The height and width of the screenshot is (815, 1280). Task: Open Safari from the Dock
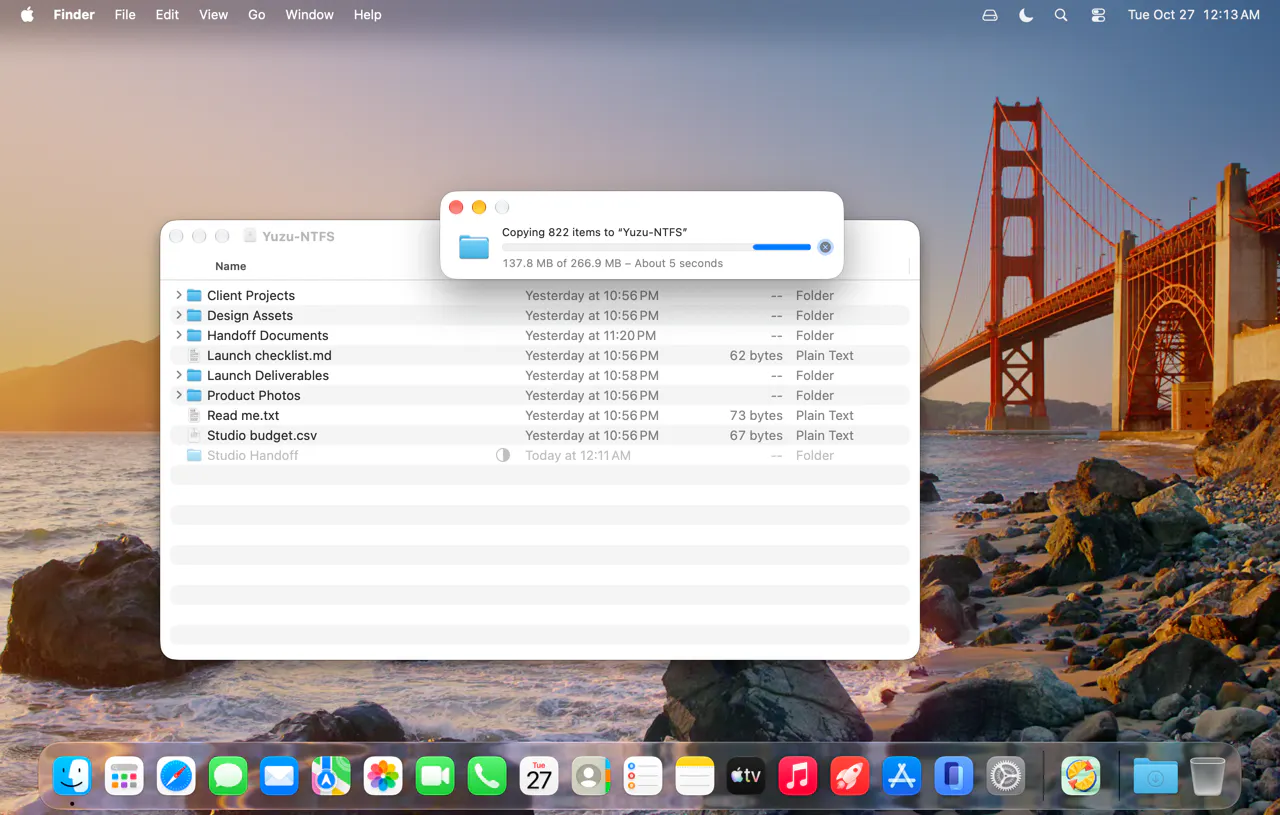[176, 776]
